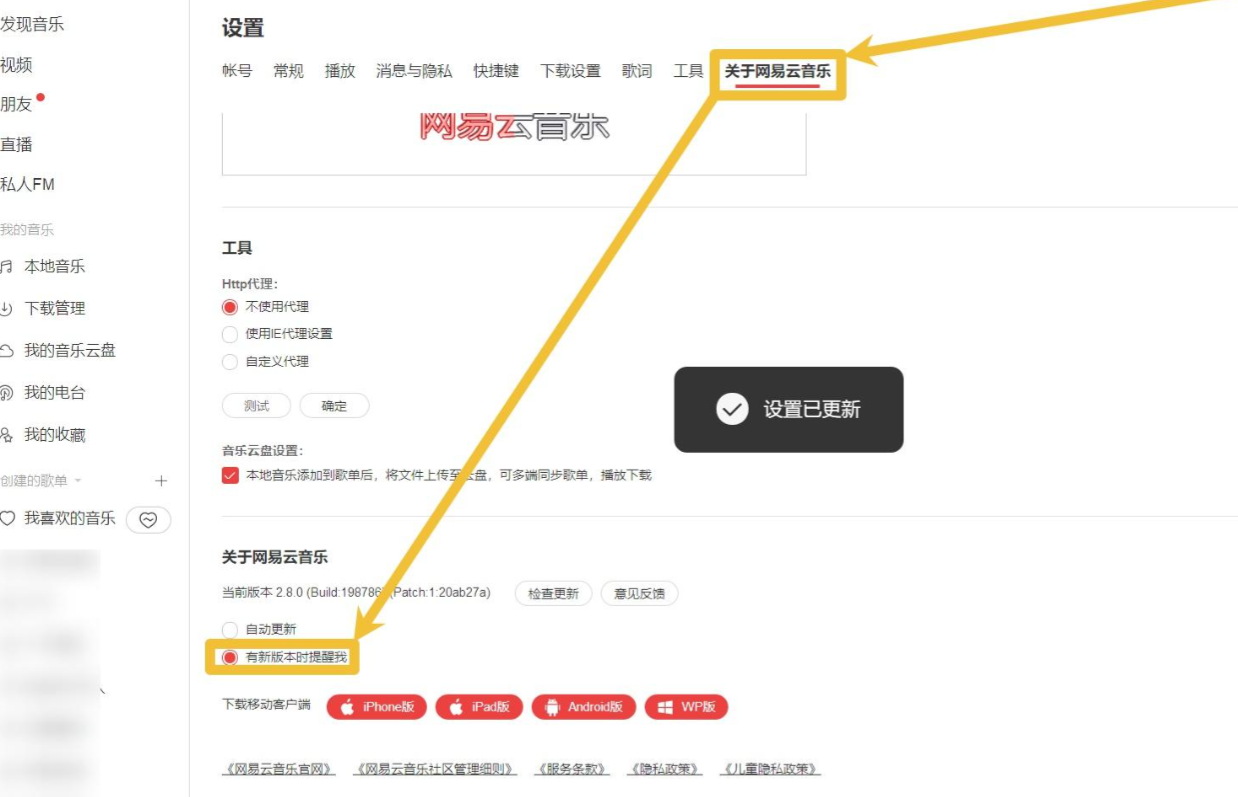Image resolution: width=1238 pixels, height=797 pixels.
Task: Switch to the 播放 settings tab
Action: click(x=340, y=71)
